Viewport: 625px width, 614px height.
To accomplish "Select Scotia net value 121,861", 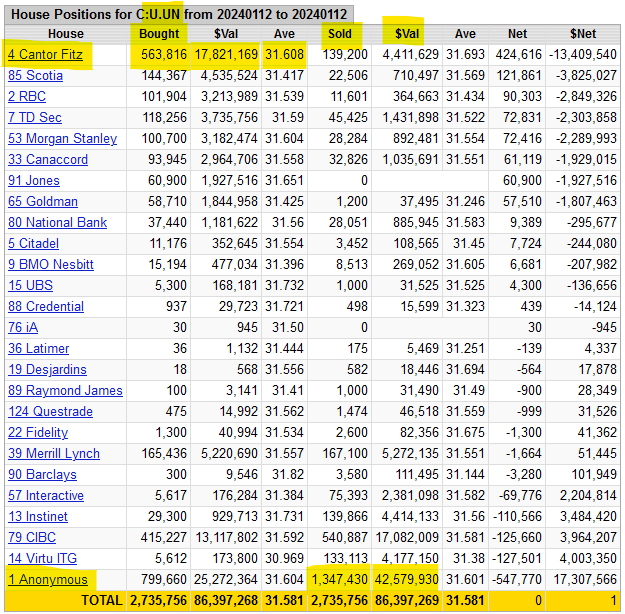I will (x=519, y=76).
